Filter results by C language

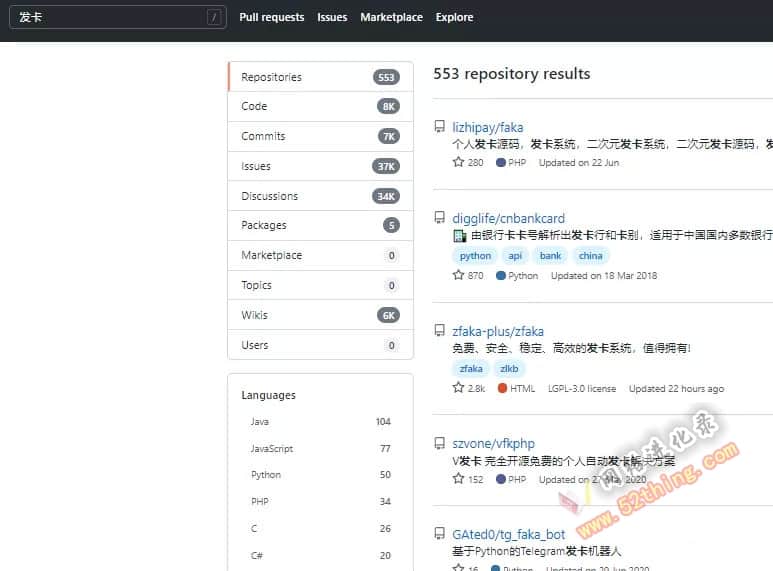pyautogui.click(x=320, y=529)
